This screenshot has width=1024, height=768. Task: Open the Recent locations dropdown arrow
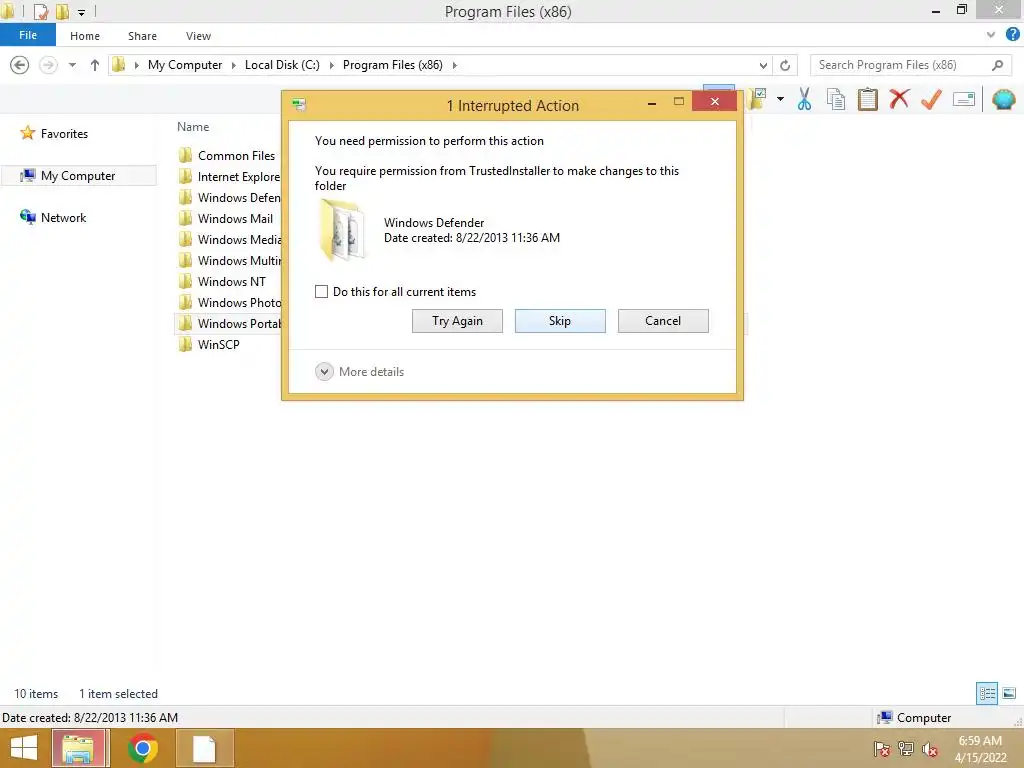tap(72, 65)
